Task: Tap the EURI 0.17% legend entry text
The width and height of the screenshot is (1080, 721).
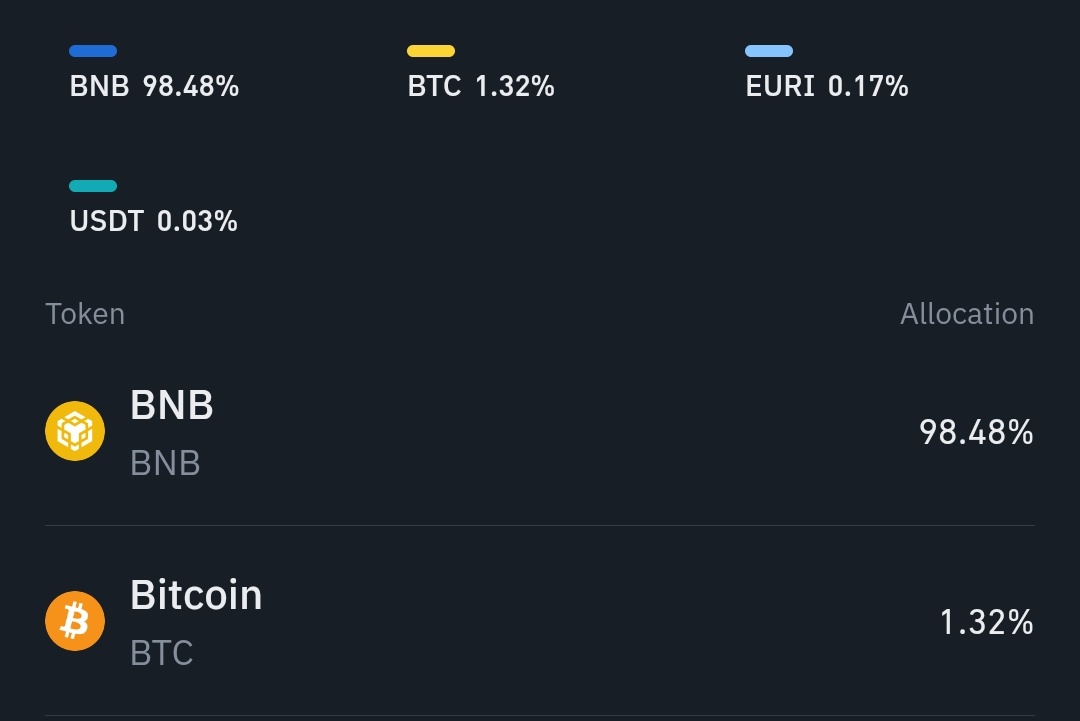Action: [827, 87]
